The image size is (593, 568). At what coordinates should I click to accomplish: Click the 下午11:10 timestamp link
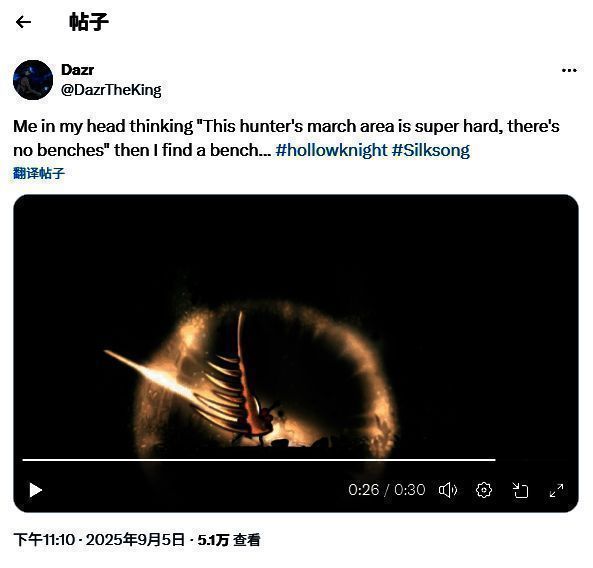(44, 540)
